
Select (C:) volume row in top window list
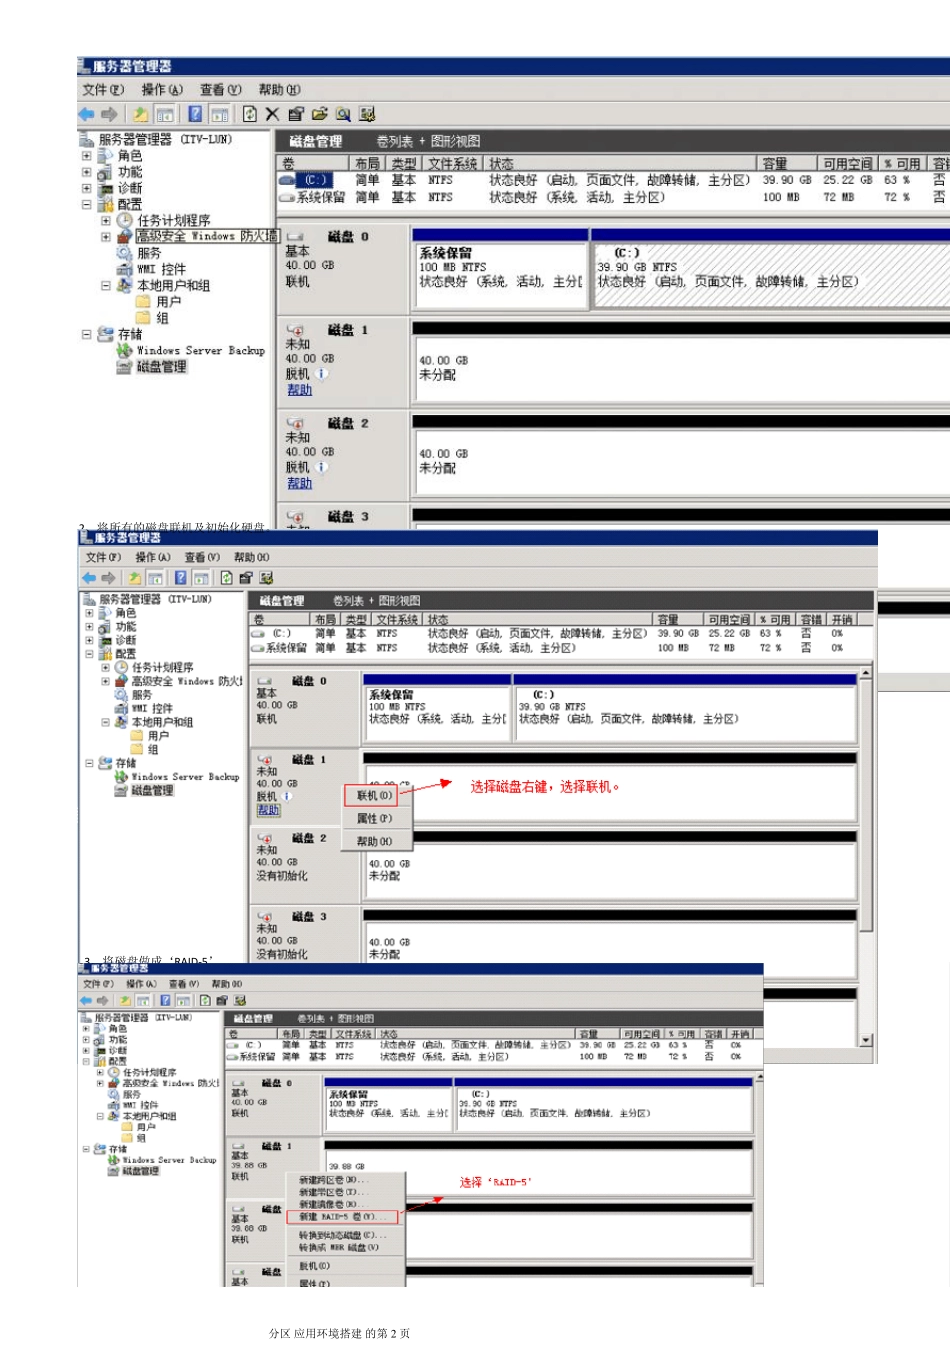pyautogui.click(x=613, y=180)
